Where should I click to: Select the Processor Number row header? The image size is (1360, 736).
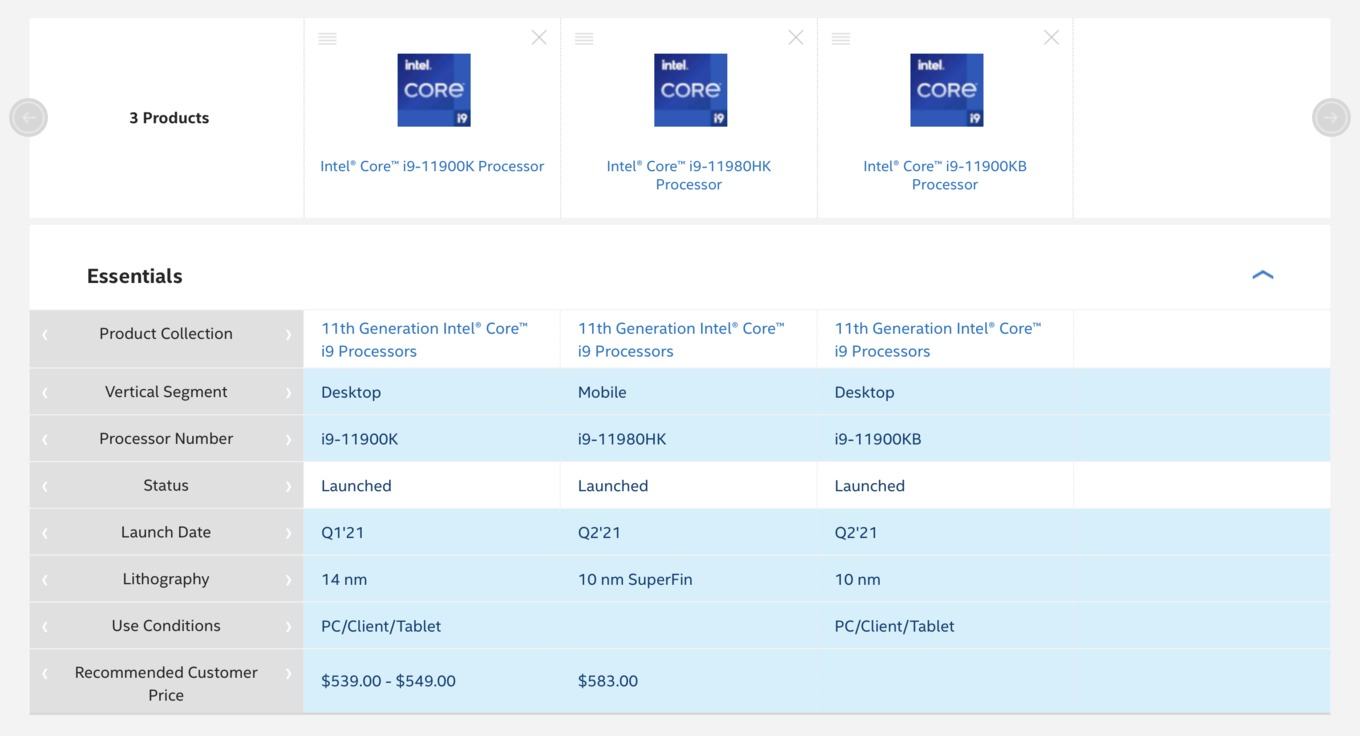166,439
